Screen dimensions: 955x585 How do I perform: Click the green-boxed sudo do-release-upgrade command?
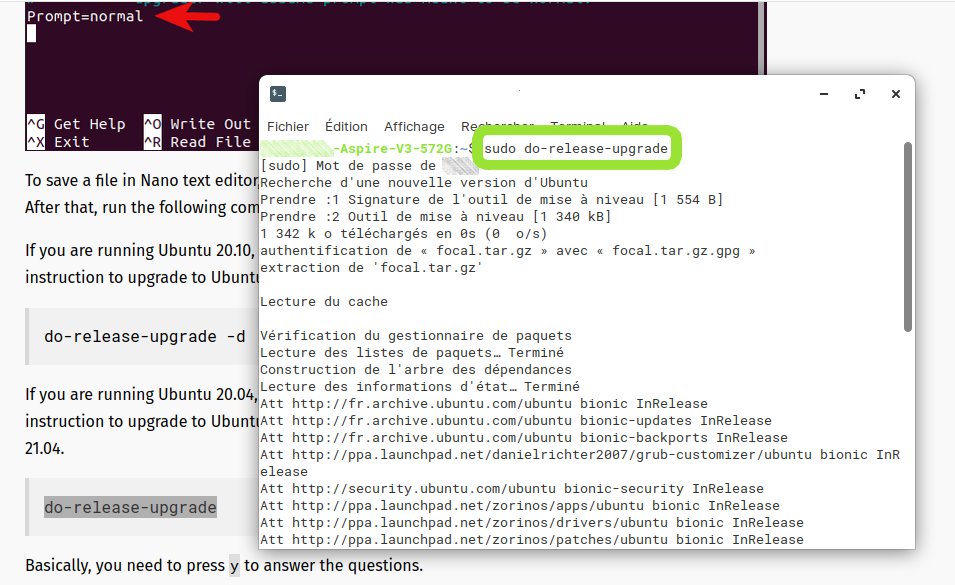coord(576,148)
